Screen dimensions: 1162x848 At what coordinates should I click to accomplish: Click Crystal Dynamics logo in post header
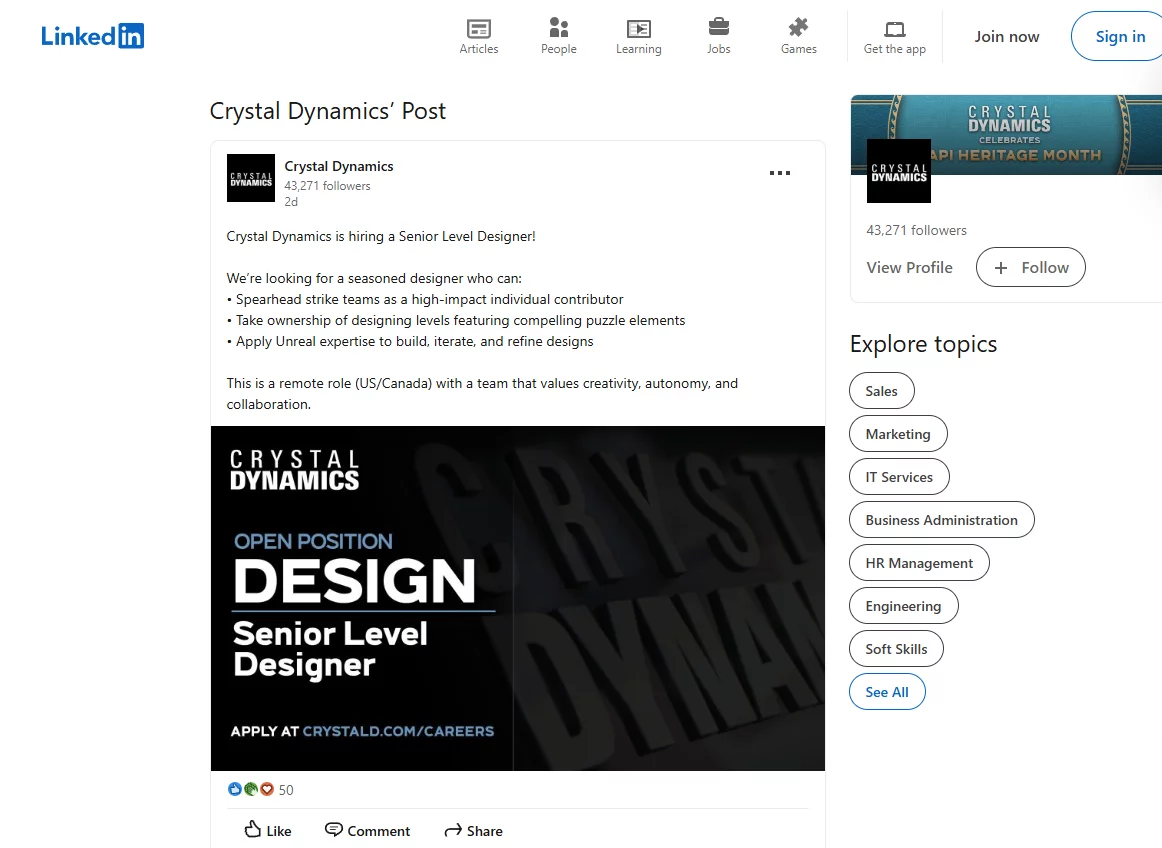250,178
